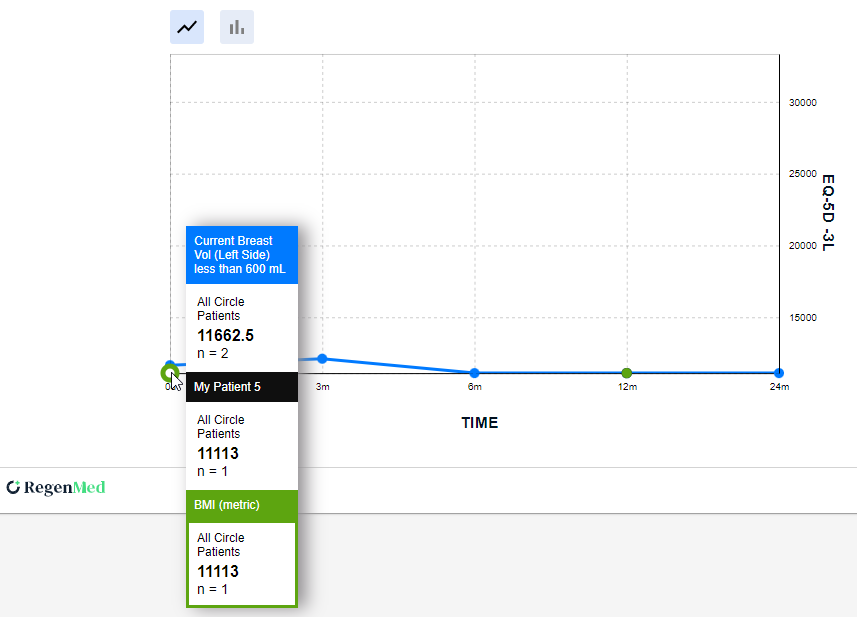Select the green data point at 12m
857x617 pixels.
pos(626,373)
